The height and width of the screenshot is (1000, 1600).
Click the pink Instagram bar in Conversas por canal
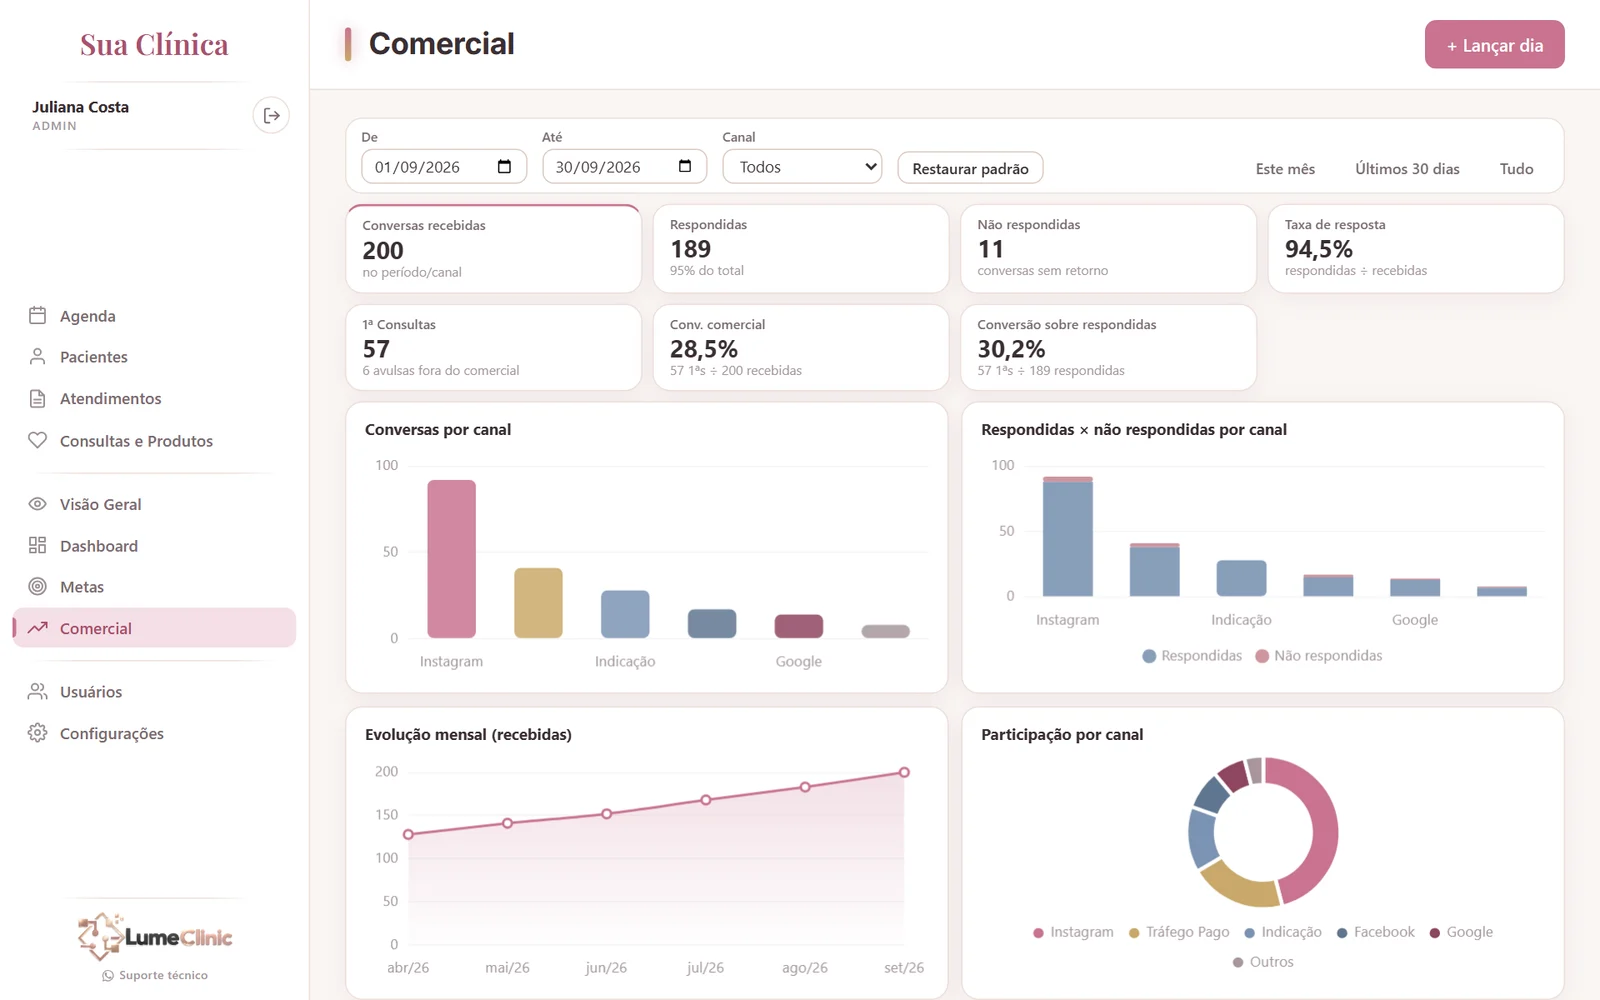[x=451, y=559]
